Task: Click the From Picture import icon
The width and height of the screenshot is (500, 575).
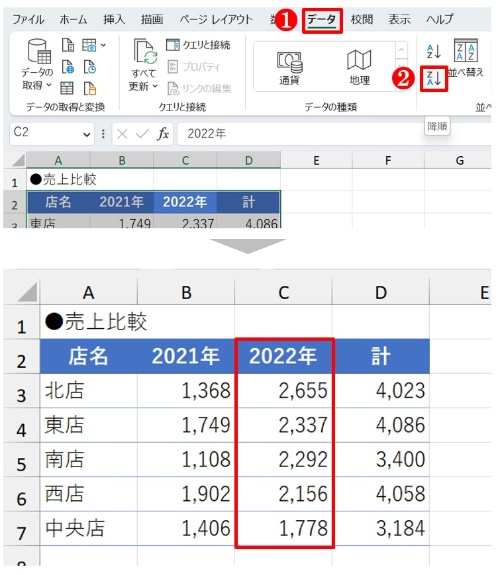Action: pyautogui.click(x=89, y=45)
